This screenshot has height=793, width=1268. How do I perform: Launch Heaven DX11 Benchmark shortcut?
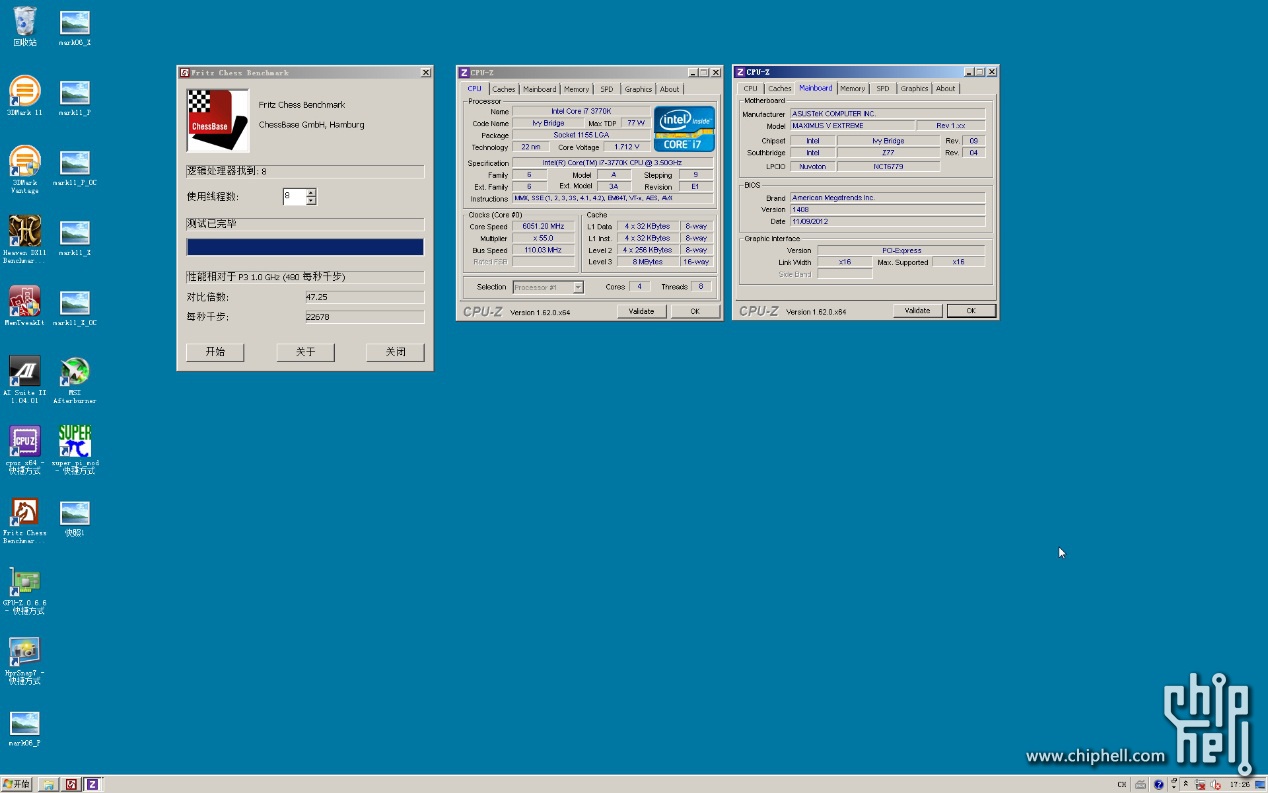point(25,239)
